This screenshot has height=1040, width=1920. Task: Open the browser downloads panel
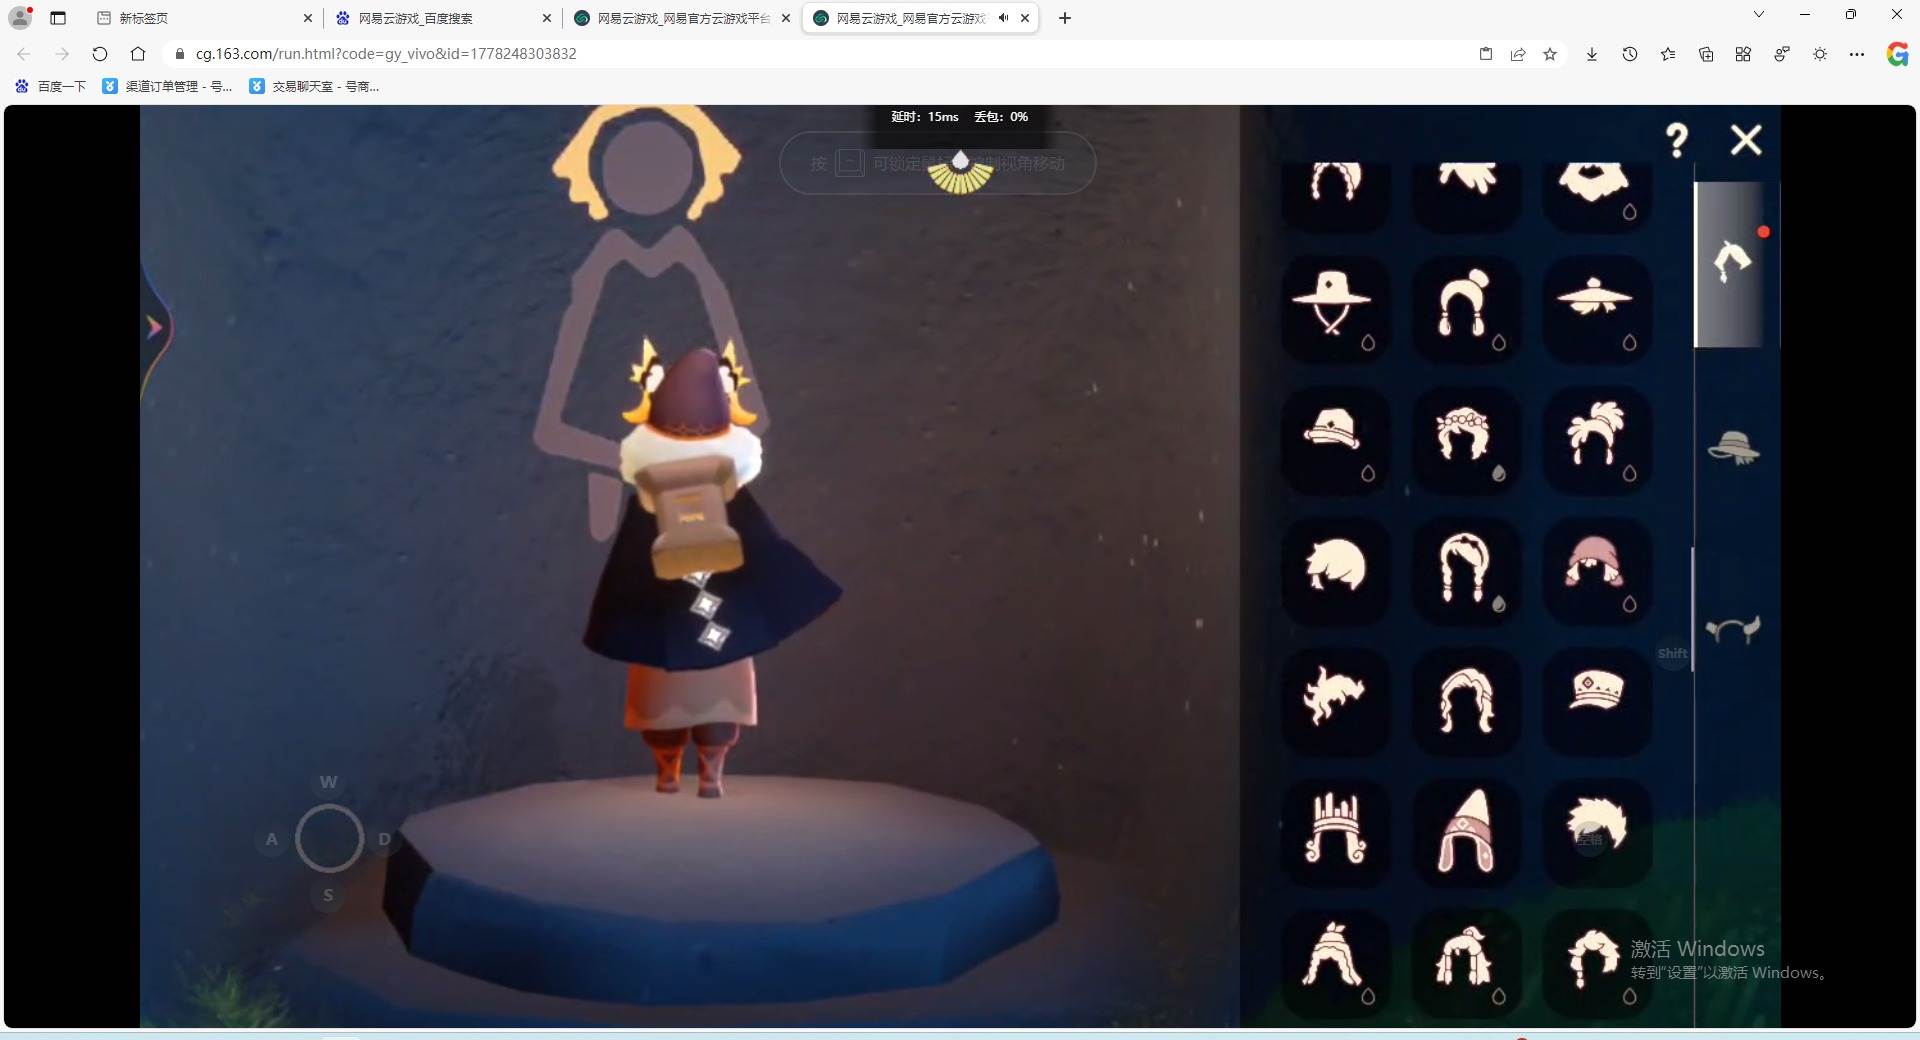click(x=1592, y=54)
